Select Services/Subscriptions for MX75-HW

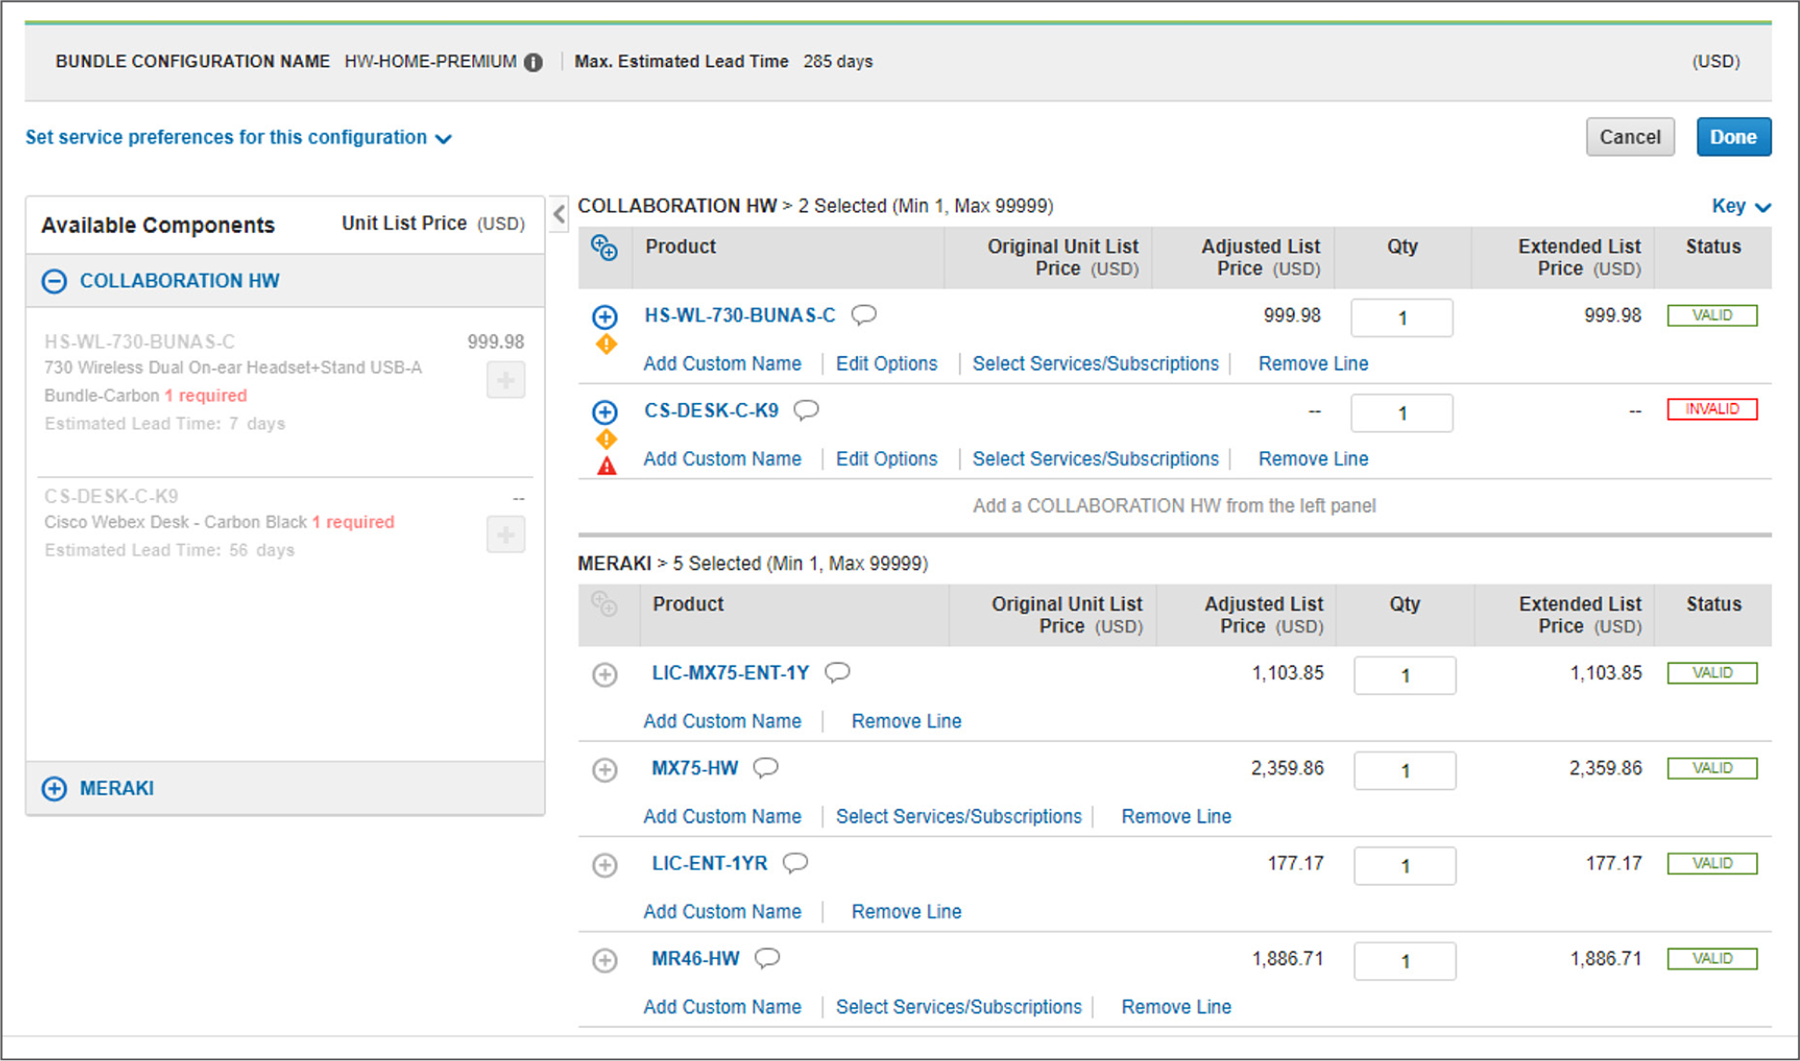point(959,816)
